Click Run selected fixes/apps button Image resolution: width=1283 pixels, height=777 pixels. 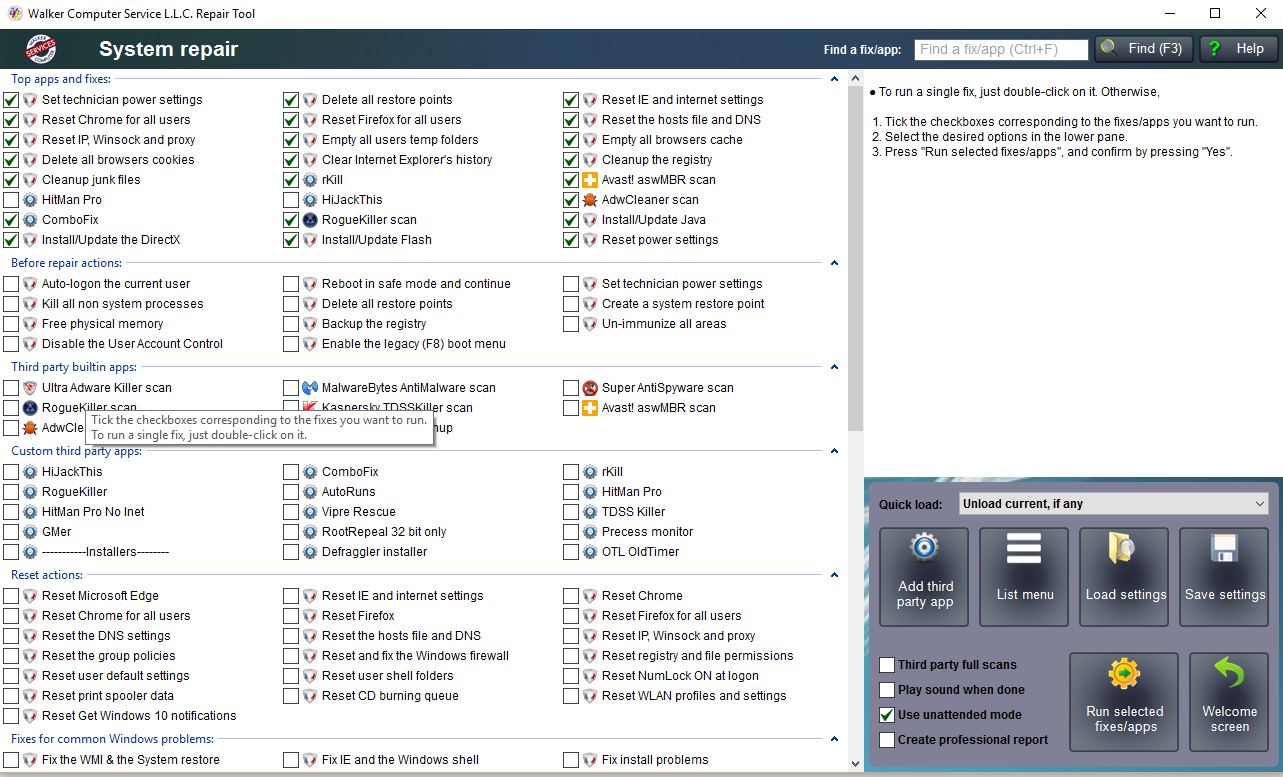tap(1125, 702)
